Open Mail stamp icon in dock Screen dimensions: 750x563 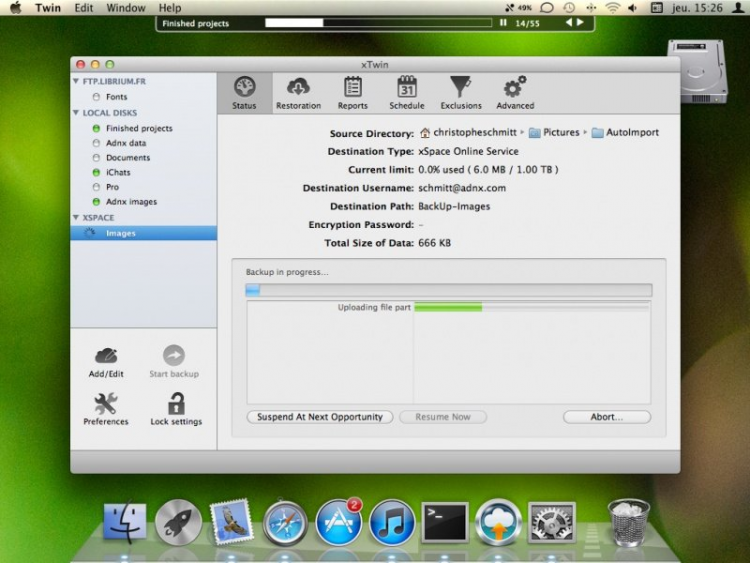tap(232, 522)
